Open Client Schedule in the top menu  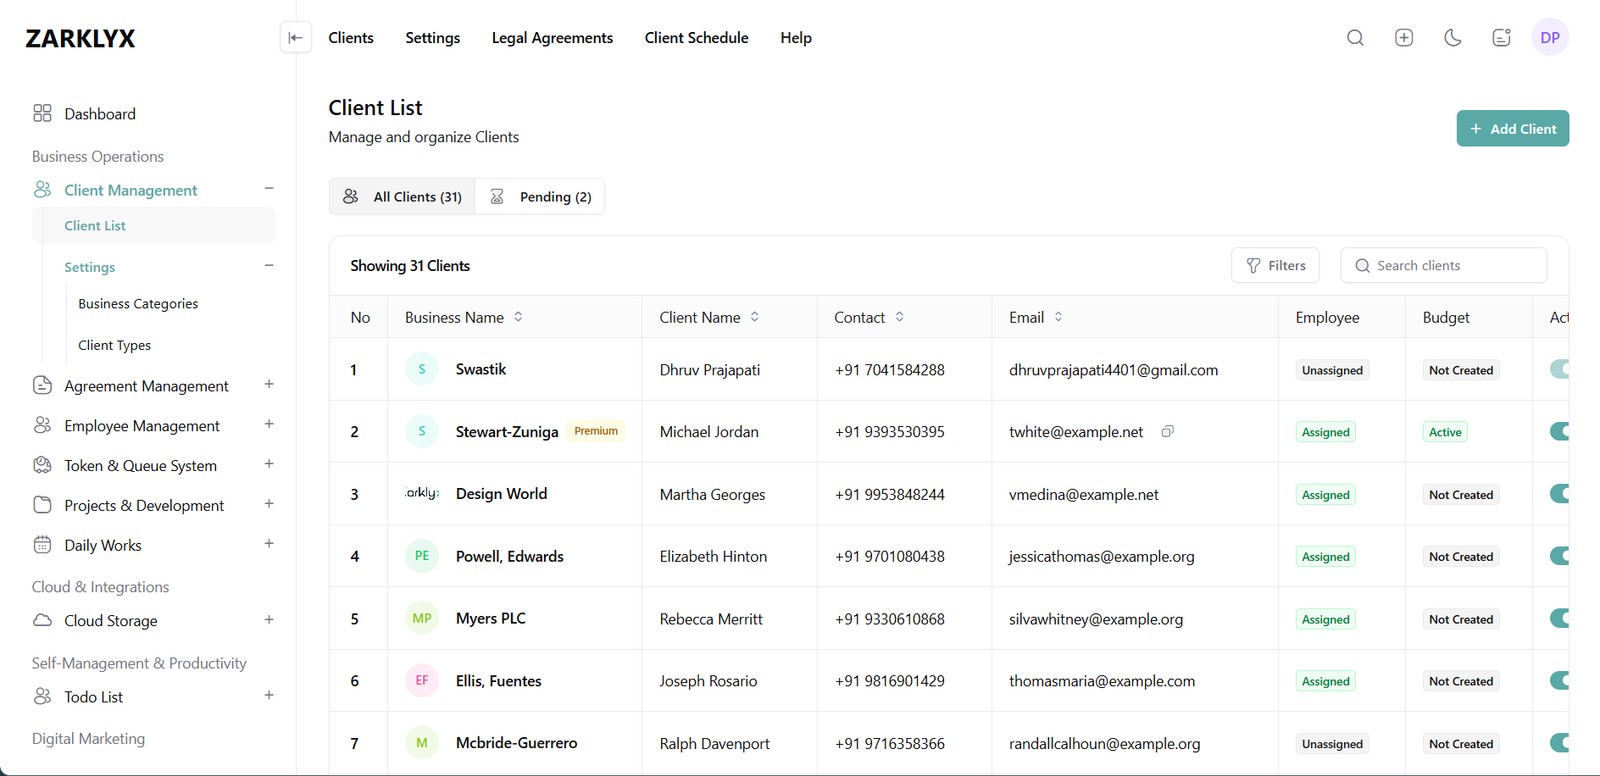(697, 38)
